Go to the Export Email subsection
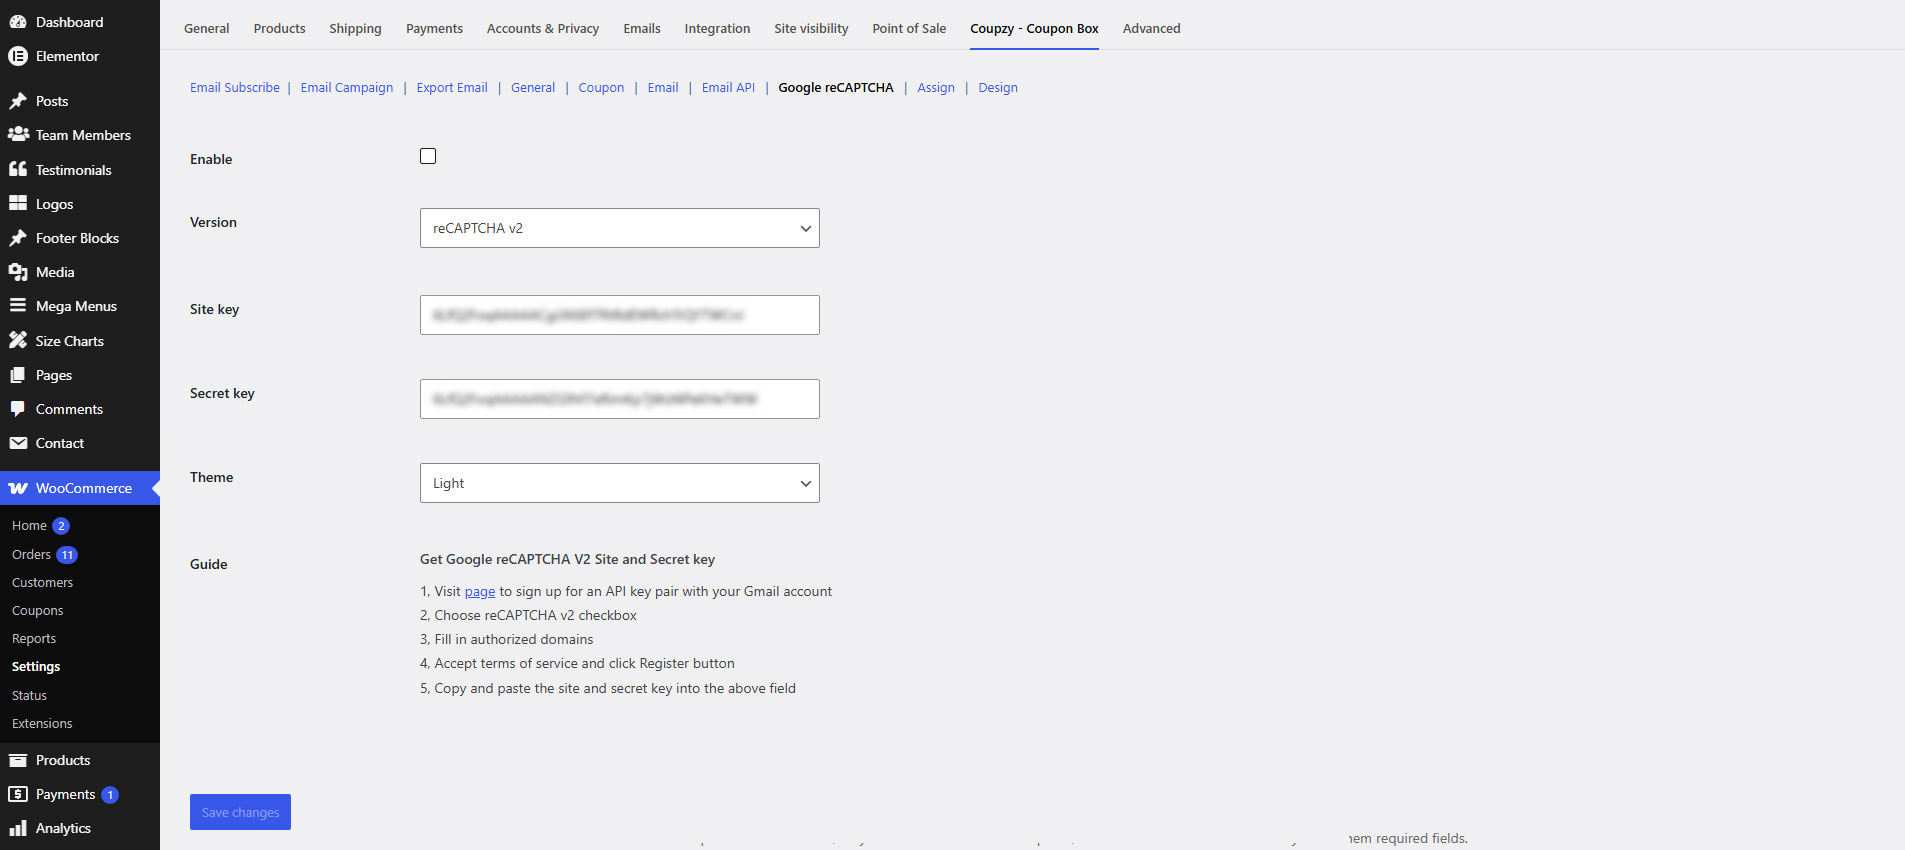The width and height of the screenshot is (1905, 850). click(x=452, y=88)
